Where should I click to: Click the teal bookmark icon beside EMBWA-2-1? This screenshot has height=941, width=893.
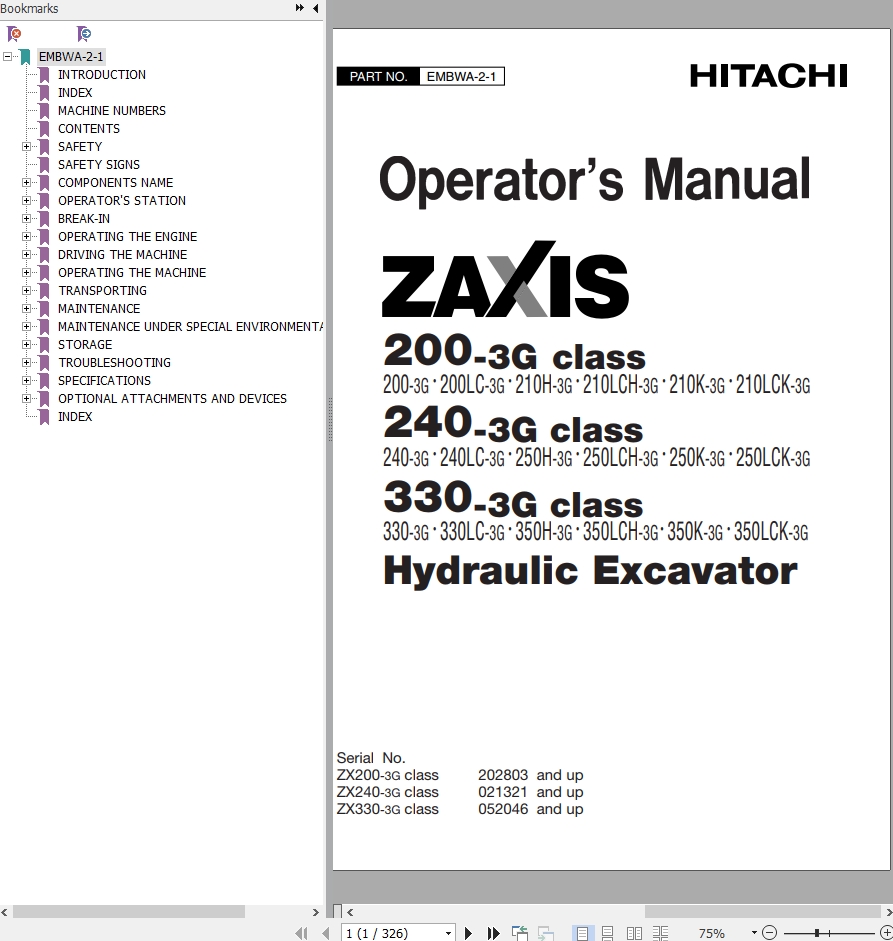25,56
